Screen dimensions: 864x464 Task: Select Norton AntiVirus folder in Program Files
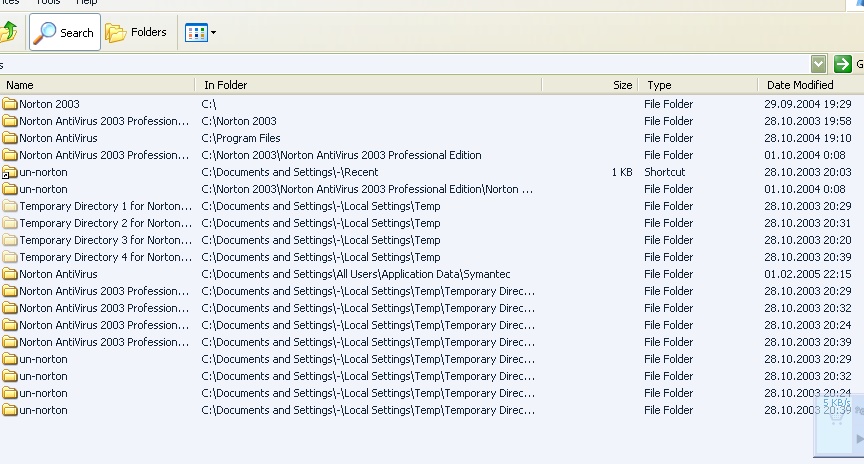tap(58, 138)
